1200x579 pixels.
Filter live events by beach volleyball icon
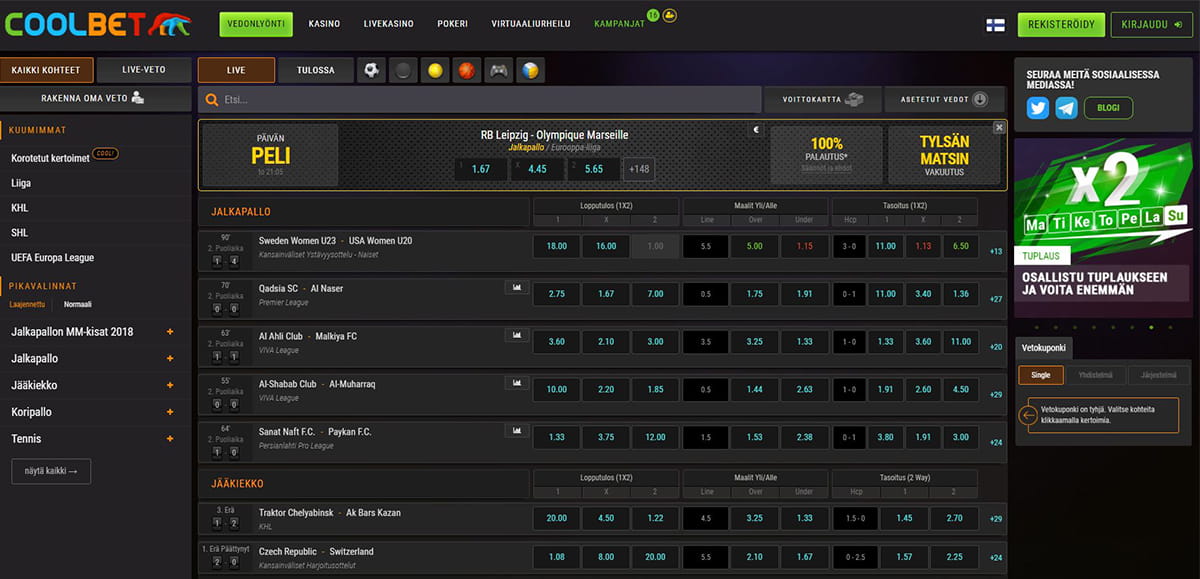click(530, 71)
